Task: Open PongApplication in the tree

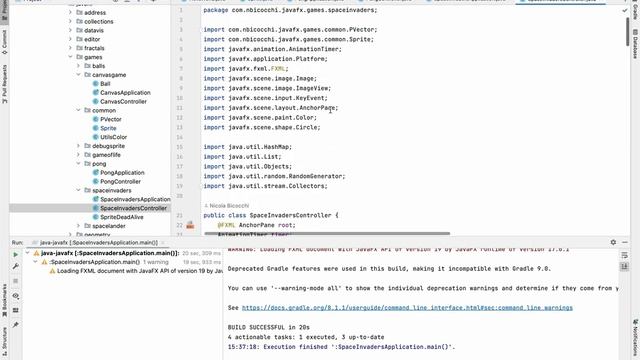Action: (x=122, y=173)
